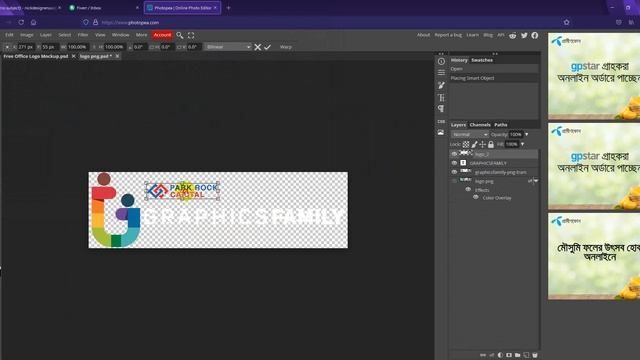
Task: Click the Opacity value field
Action: [516, 135]
